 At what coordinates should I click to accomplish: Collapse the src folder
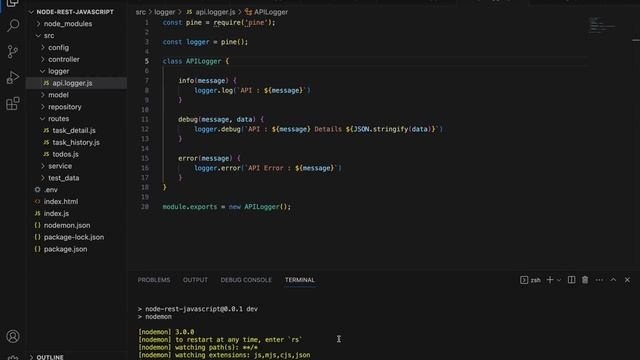49,36
